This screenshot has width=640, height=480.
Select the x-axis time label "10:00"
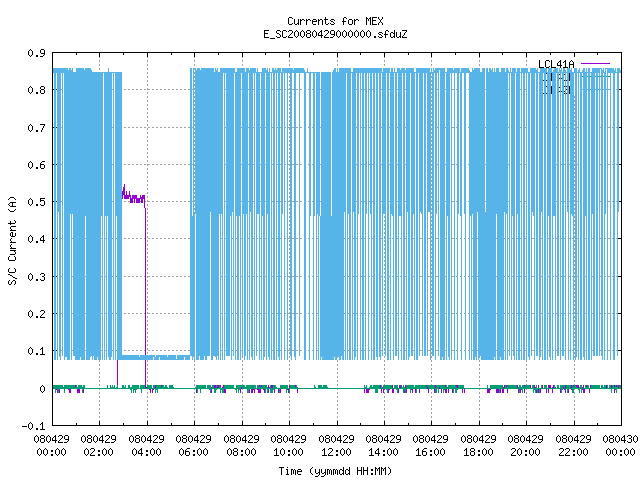289,452
